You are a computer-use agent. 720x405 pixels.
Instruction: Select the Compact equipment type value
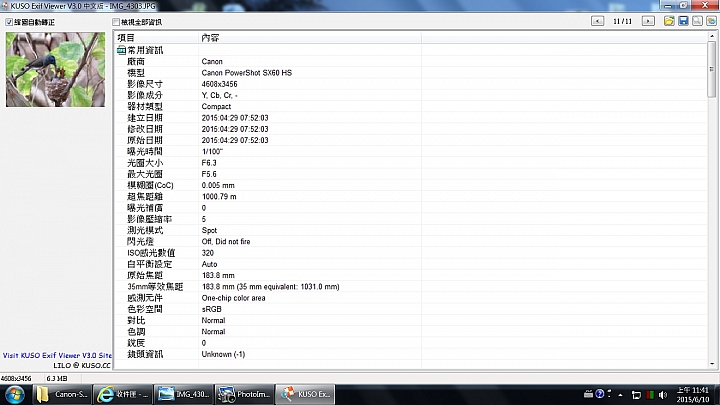pyautogui.click(x=216, y=107)
